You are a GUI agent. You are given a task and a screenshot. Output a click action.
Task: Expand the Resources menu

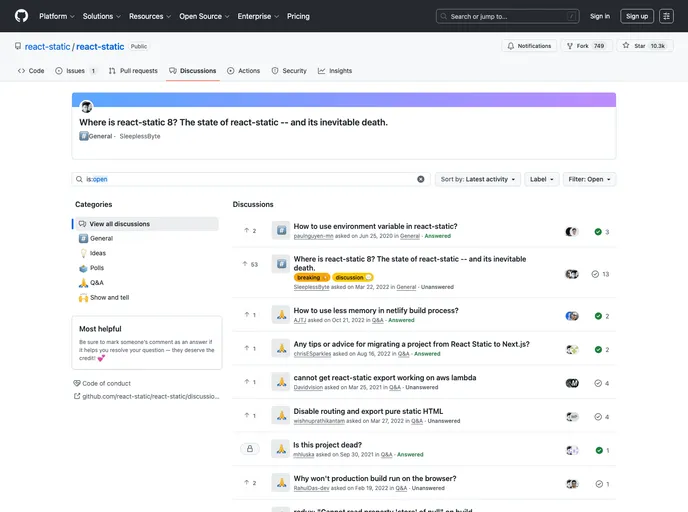[x=150, y=16]
